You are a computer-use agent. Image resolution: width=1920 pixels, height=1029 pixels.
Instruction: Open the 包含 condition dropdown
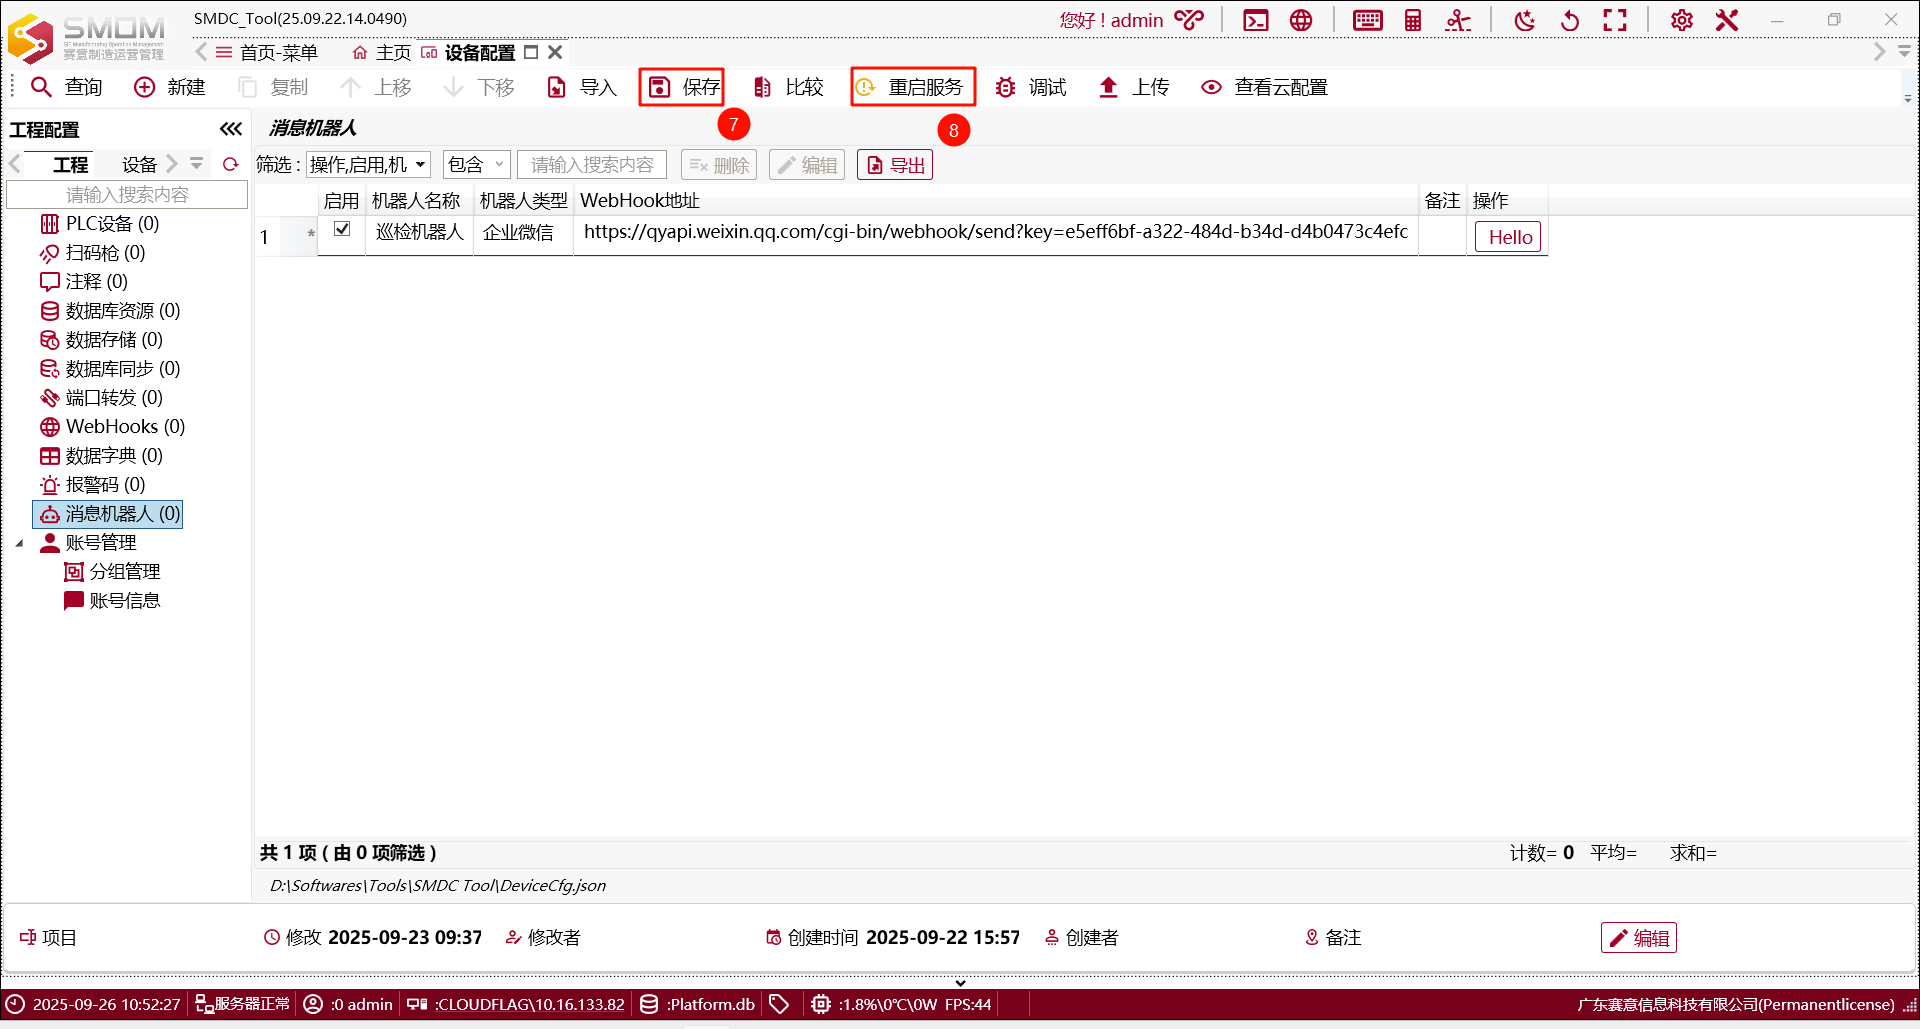click(x=477, y=165)
